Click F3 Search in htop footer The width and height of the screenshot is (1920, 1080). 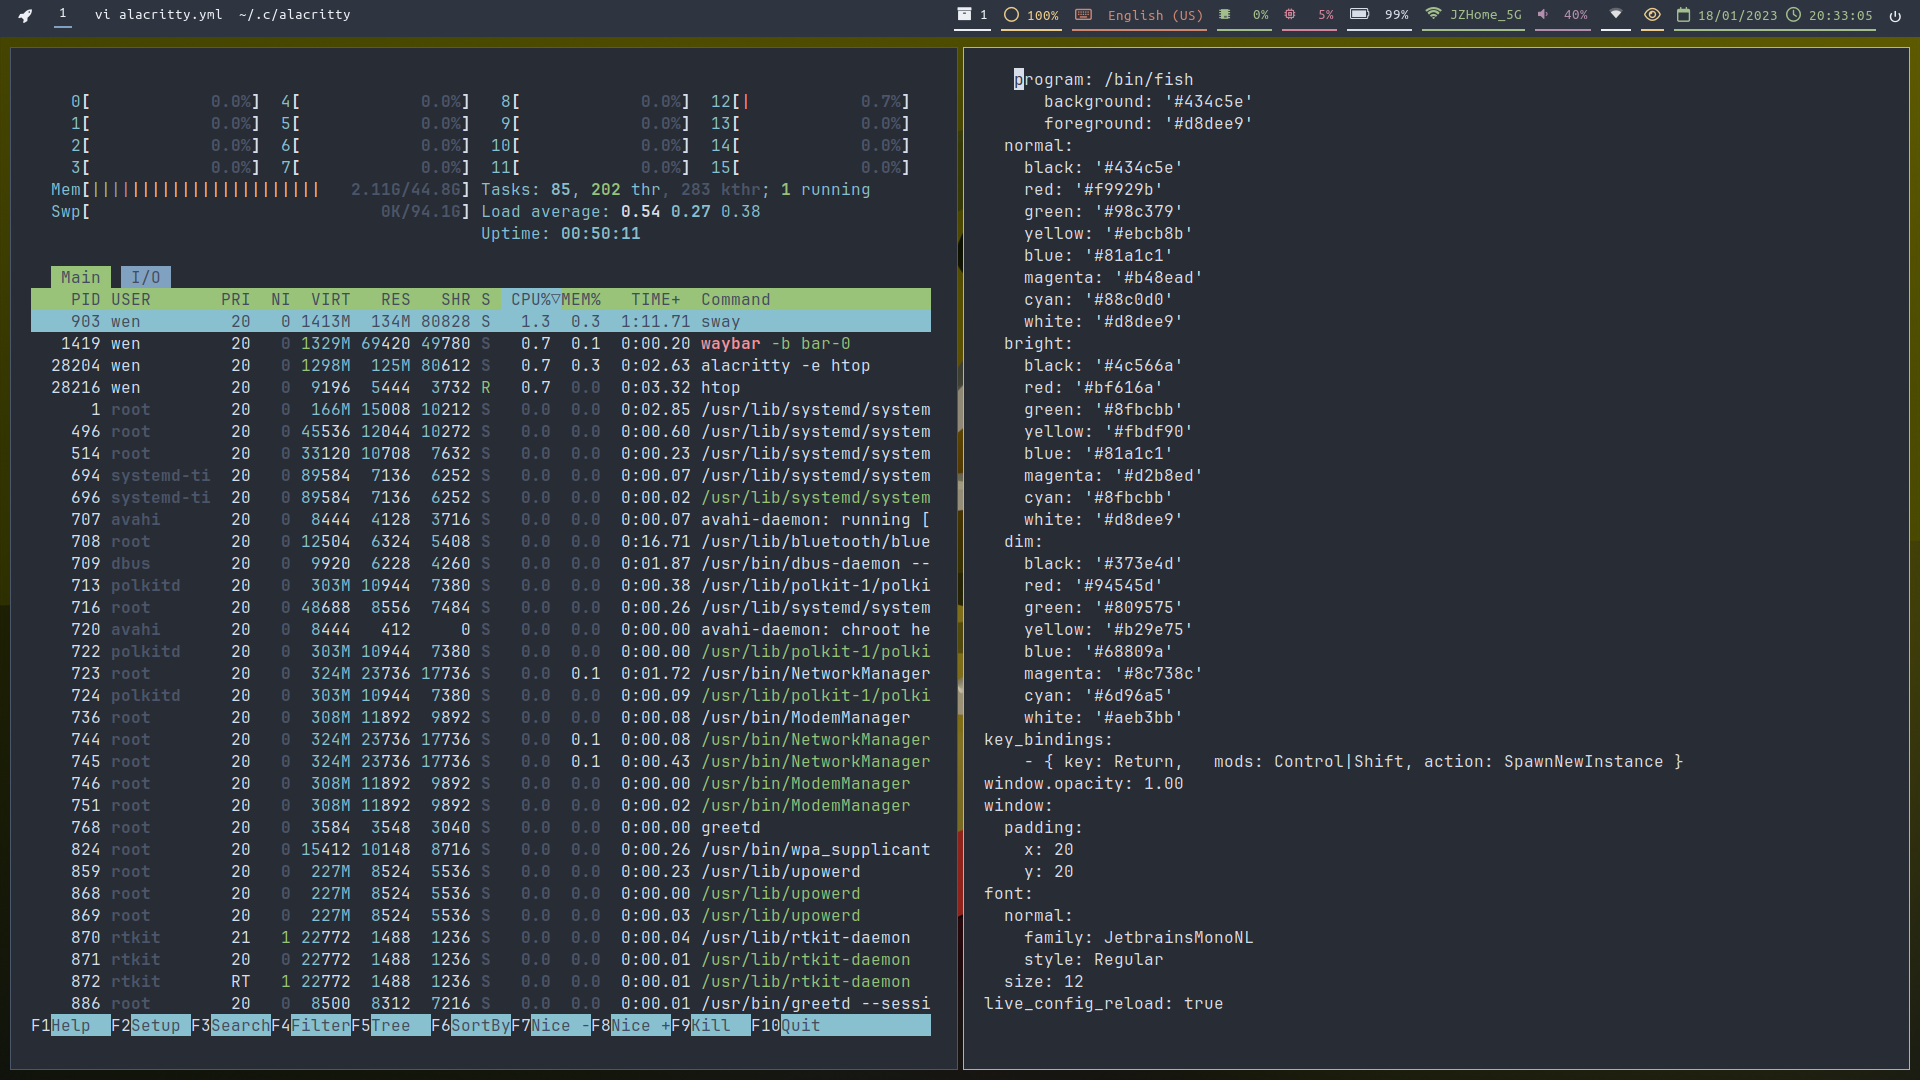pyautogui.click(x=231, y=1025)
